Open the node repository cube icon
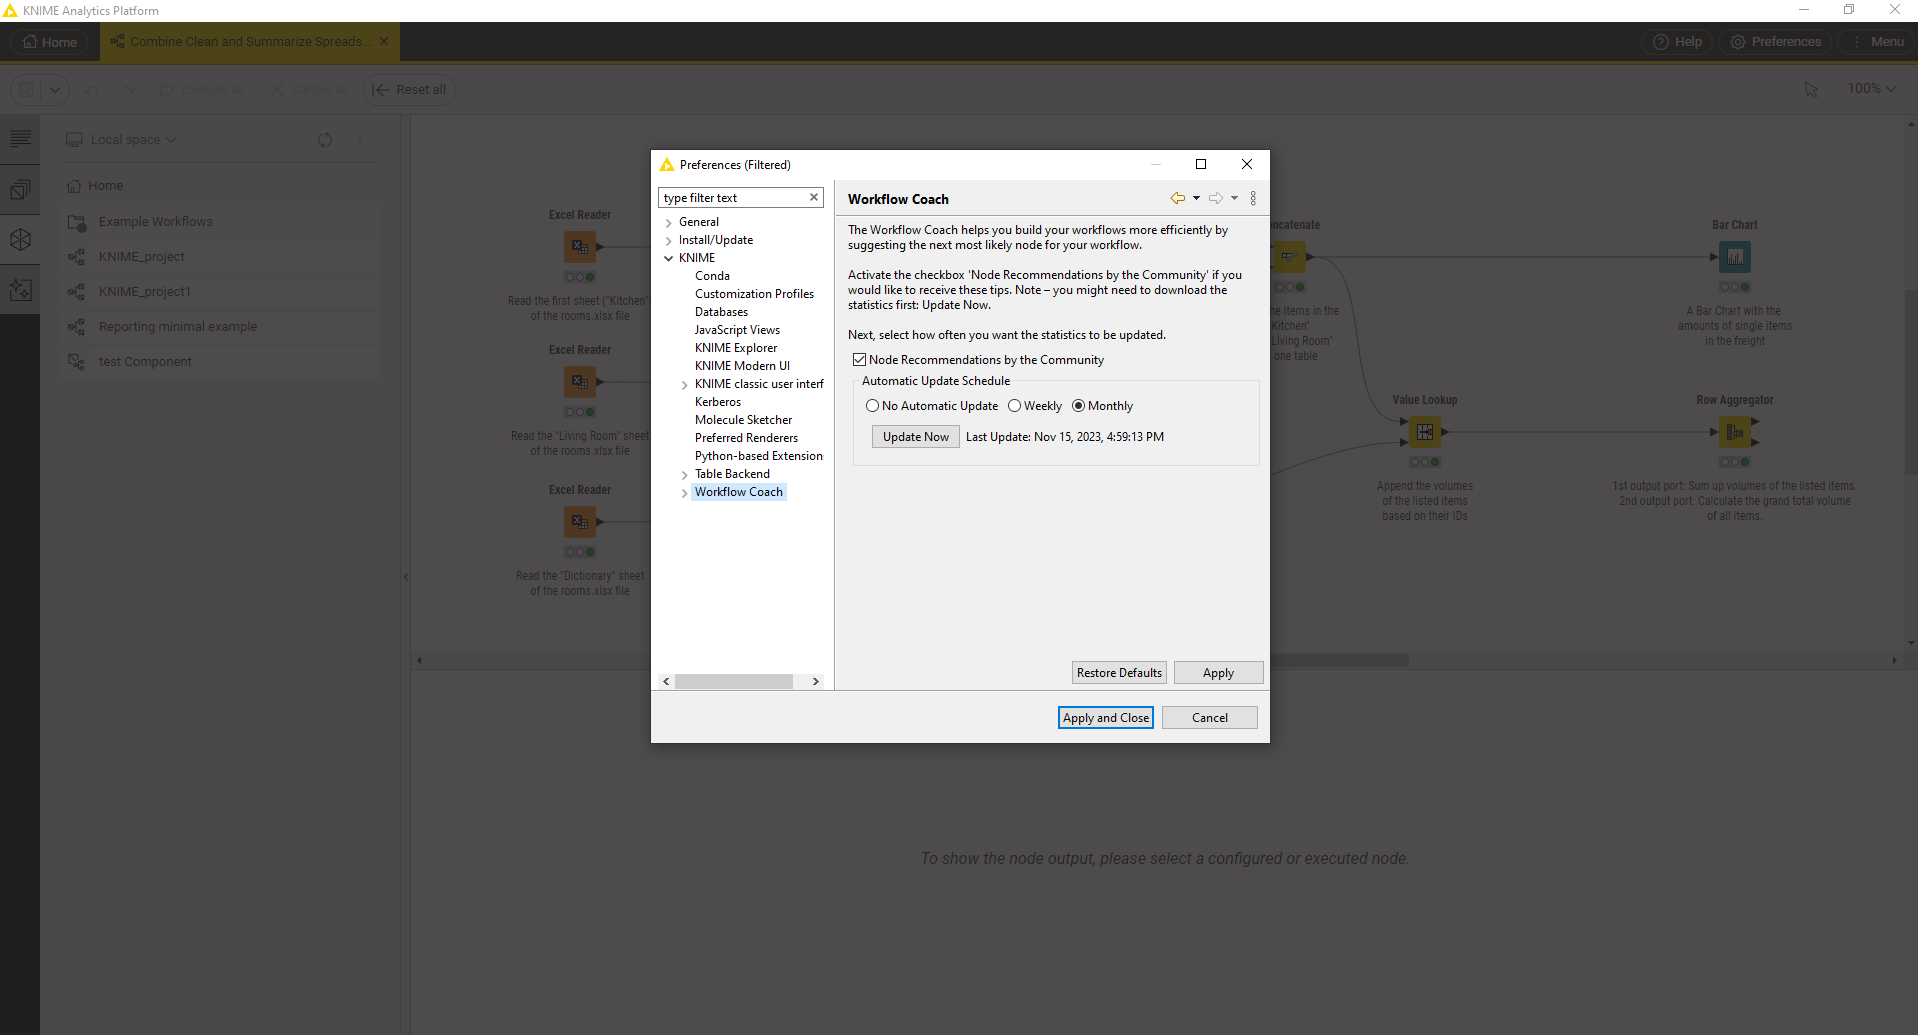 coord(20,239)
